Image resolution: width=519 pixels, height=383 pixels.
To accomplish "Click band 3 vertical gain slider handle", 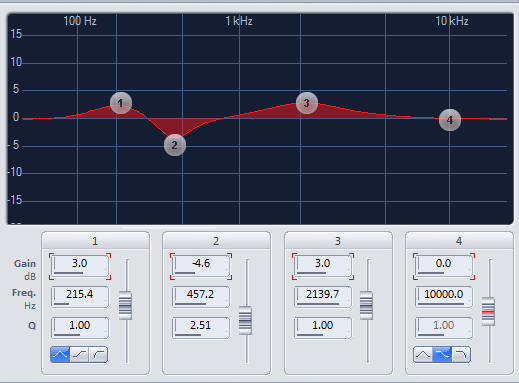I will [366, 305].
